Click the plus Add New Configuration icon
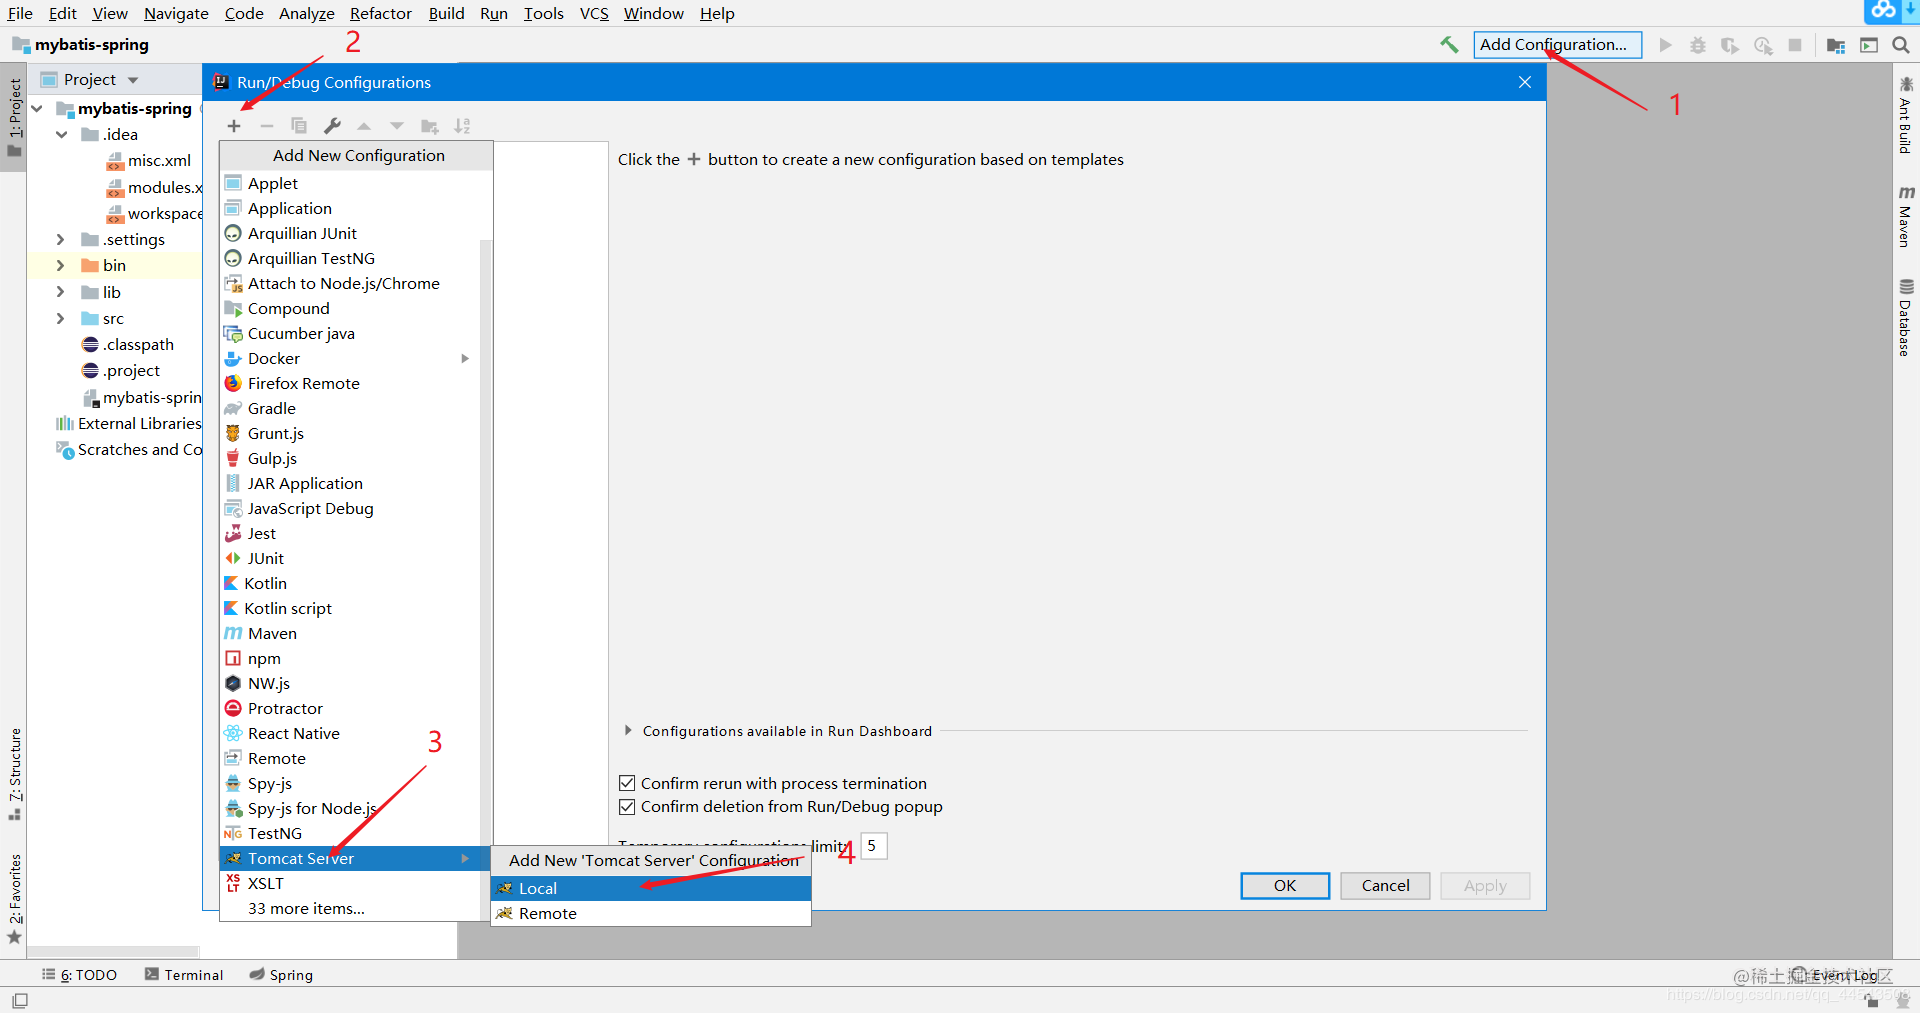 pyautogui.click(x=234, y=126)
